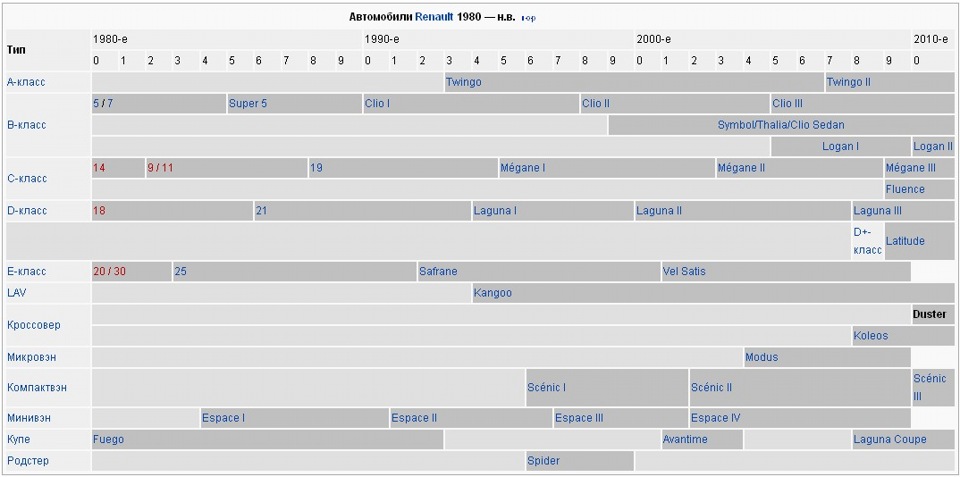Click the small template edit links after the title
Image resolution: width=960 pixels, height=477 pixels.
[x=529, y=18]
